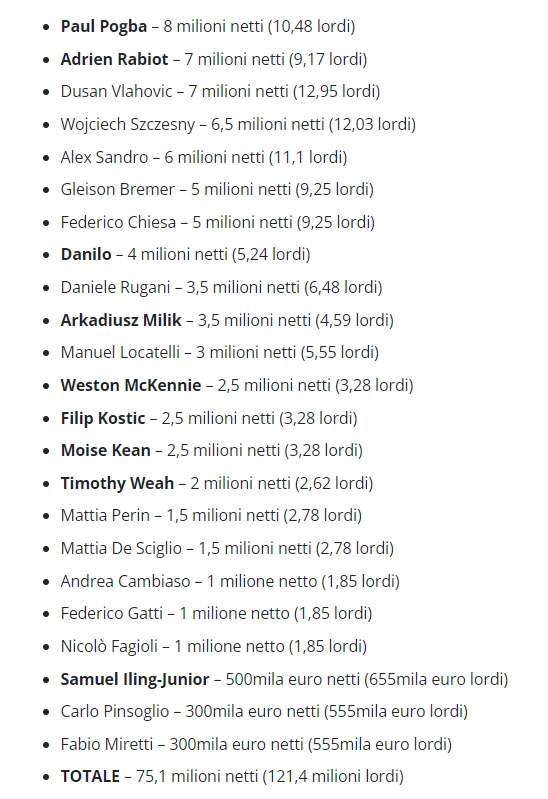Click the Paul Pogba list entry
Screen dimensions: 548x799
[x=207, y=26]
